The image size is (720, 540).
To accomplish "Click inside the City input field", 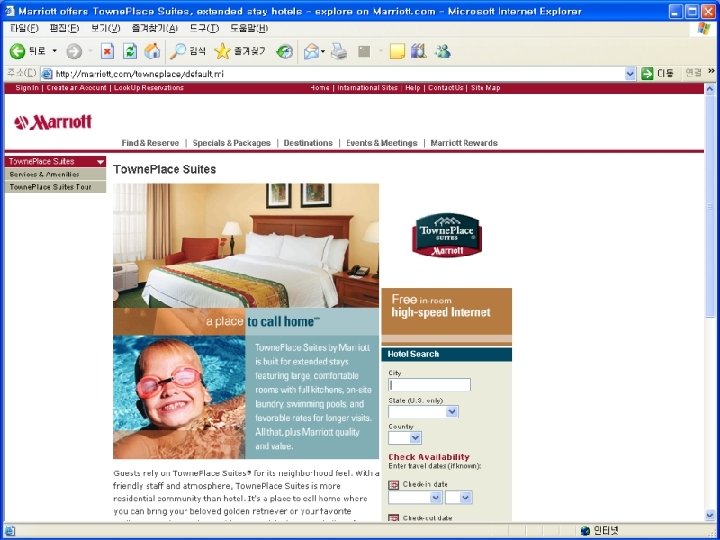I will (429, 385).
